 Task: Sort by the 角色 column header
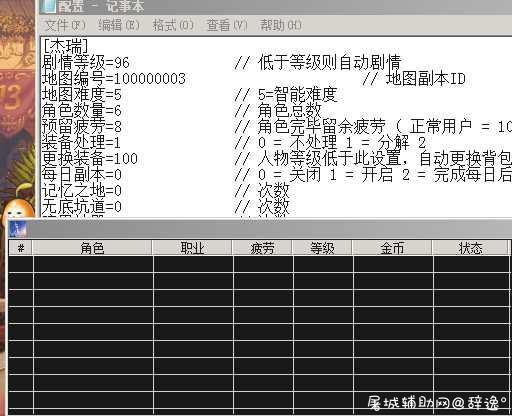coord(92,248)
